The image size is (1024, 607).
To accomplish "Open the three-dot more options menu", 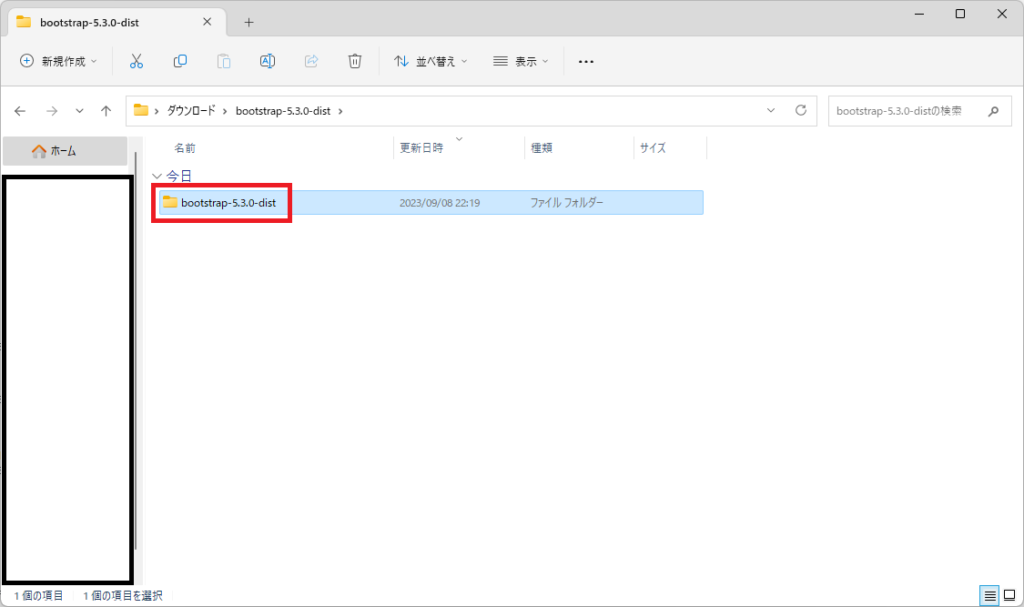I will coord(586,61).
